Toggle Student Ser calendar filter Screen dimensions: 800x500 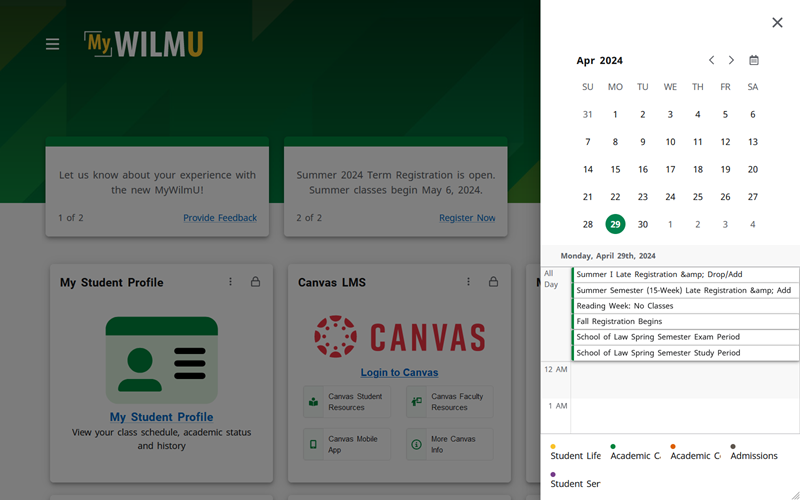(x=575, y=481)
